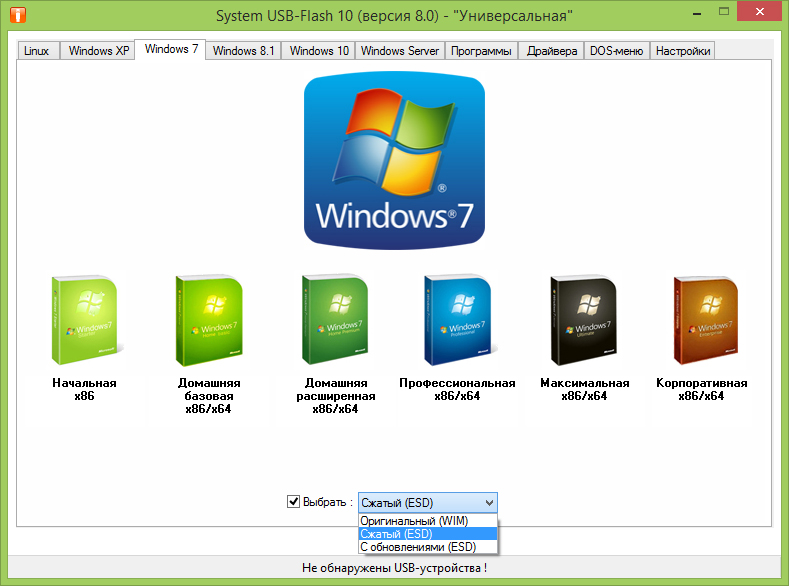Click the Корпоративная x86/x64 label
This screenshot has width=789, height=586.
[x=701, y=389]
